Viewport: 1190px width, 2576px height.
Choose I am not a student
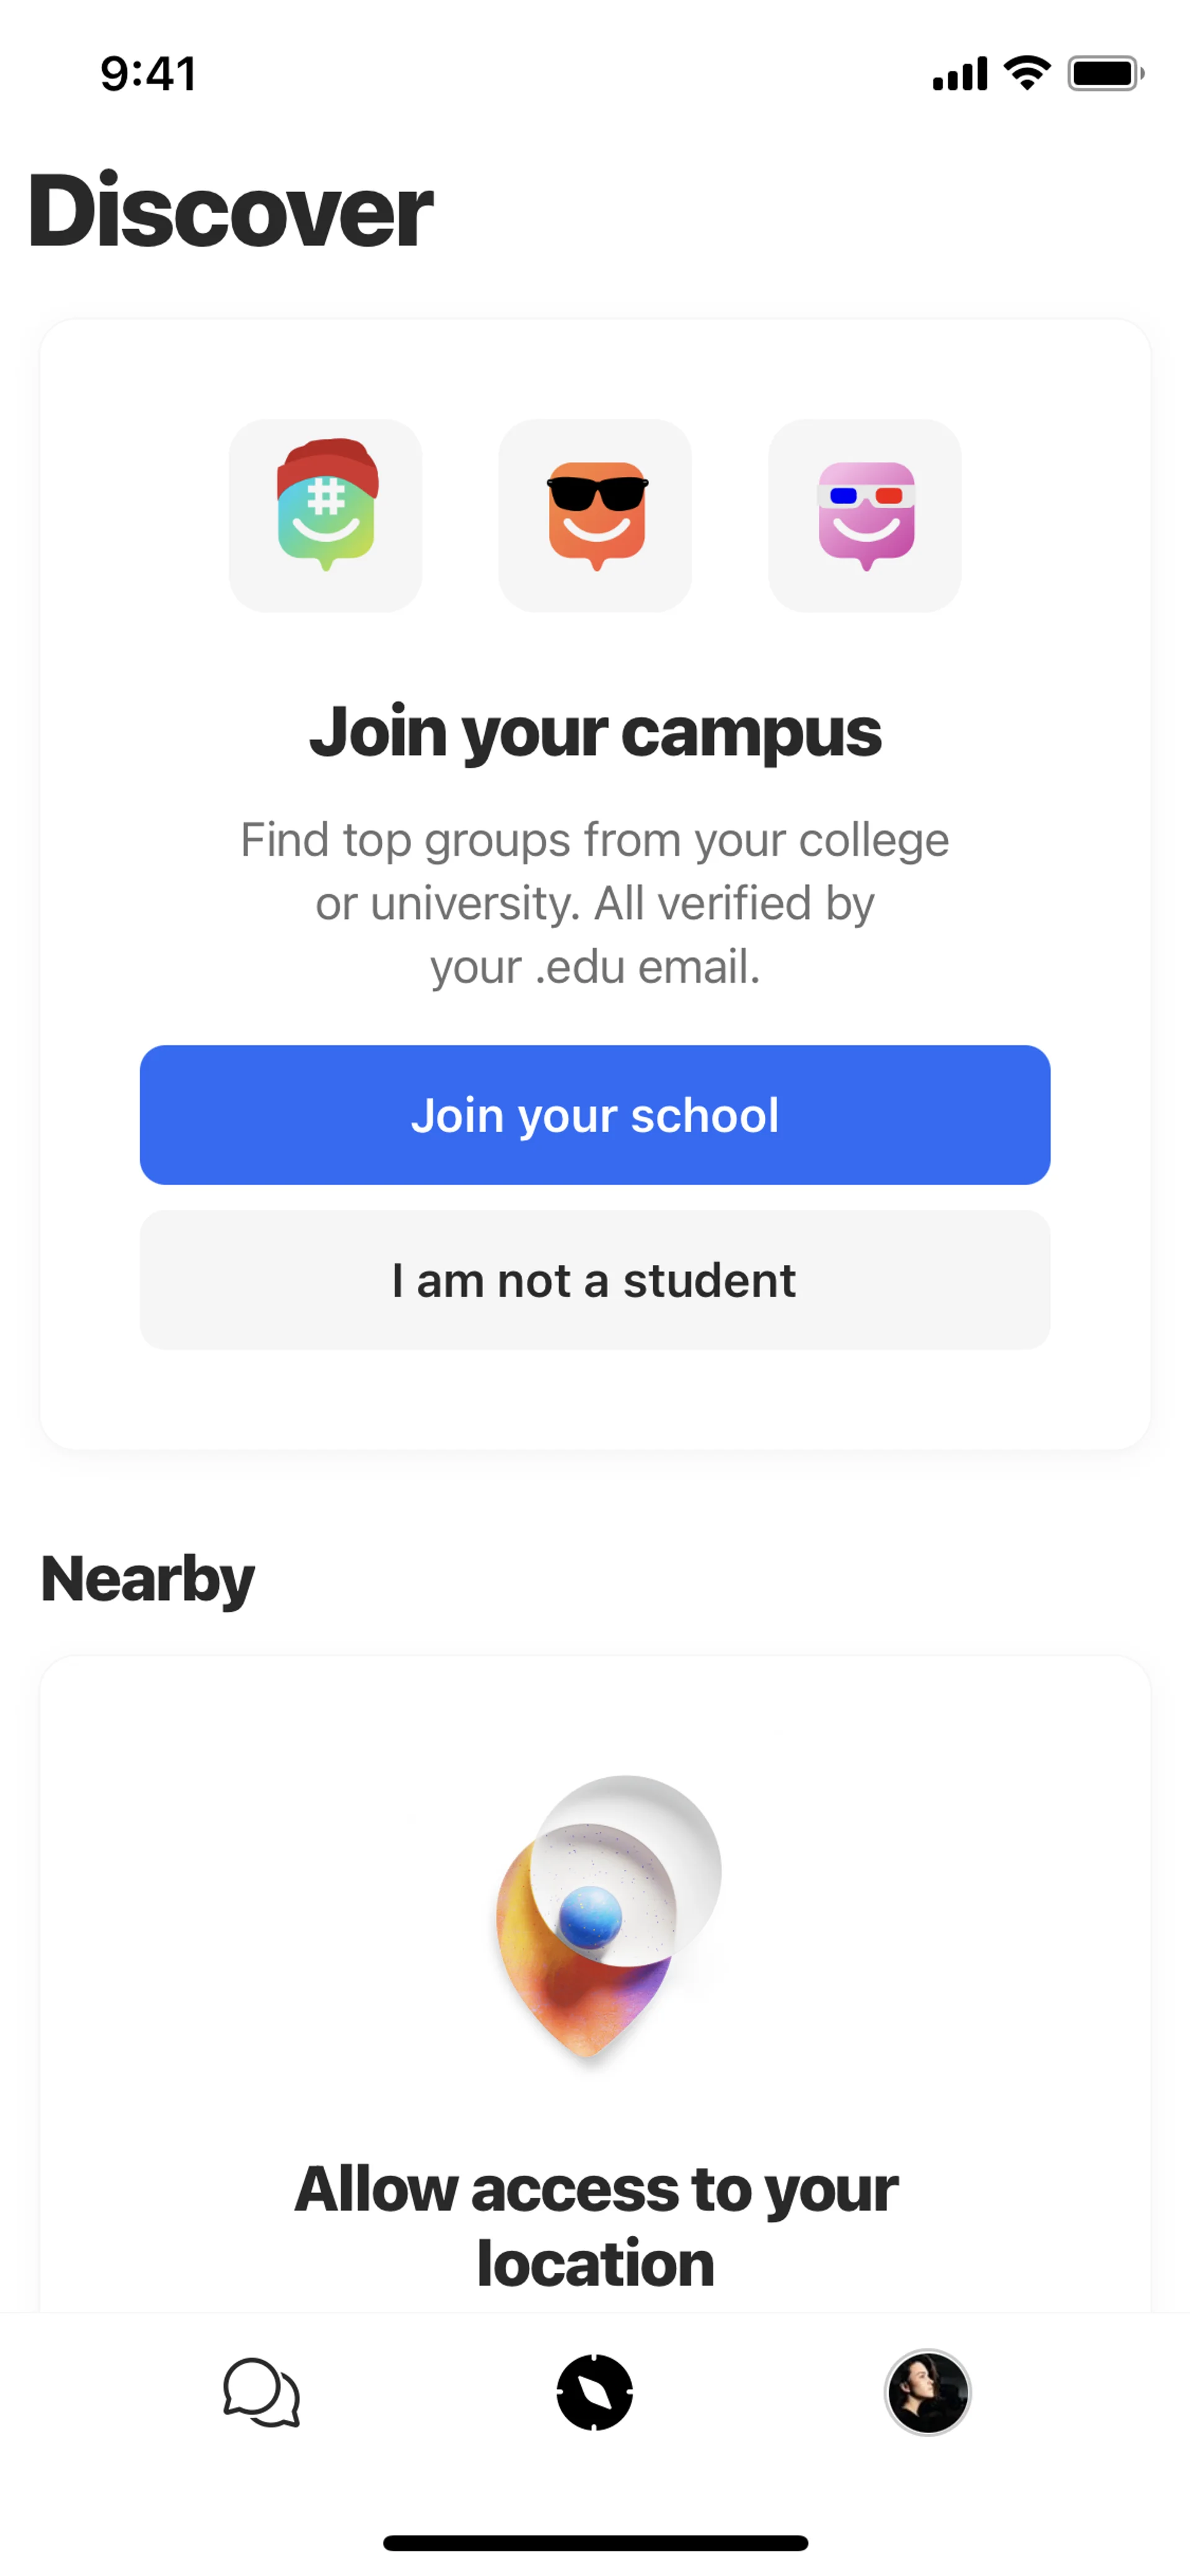coord(595,1280)
